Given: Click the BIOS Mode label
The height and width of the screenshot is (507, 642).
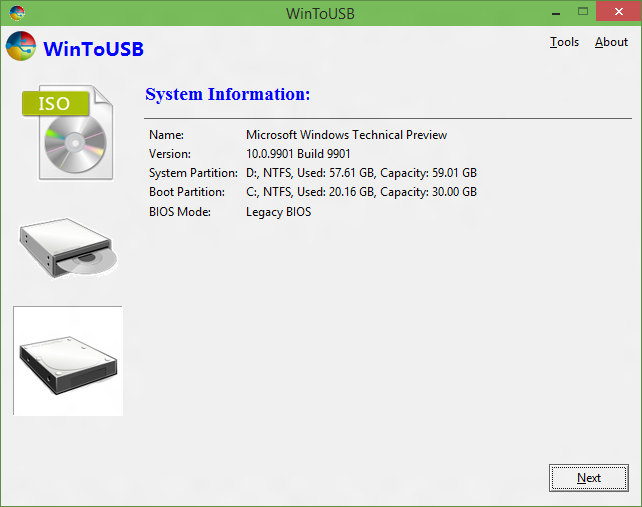Looking at the screenshot, I should (x=180, y=212).
